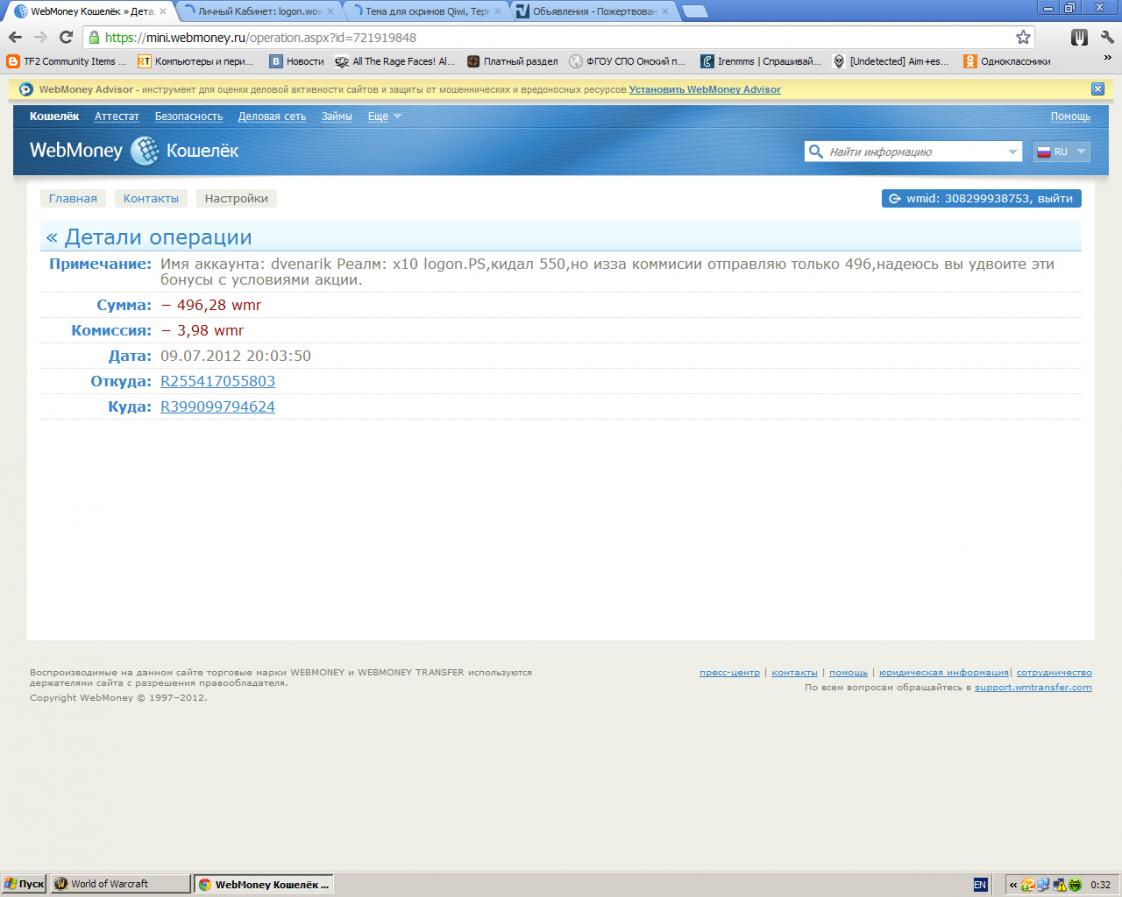Click sender wallet link R255417055803
This screenshot has height=897, width=1122.
[217, 381]
